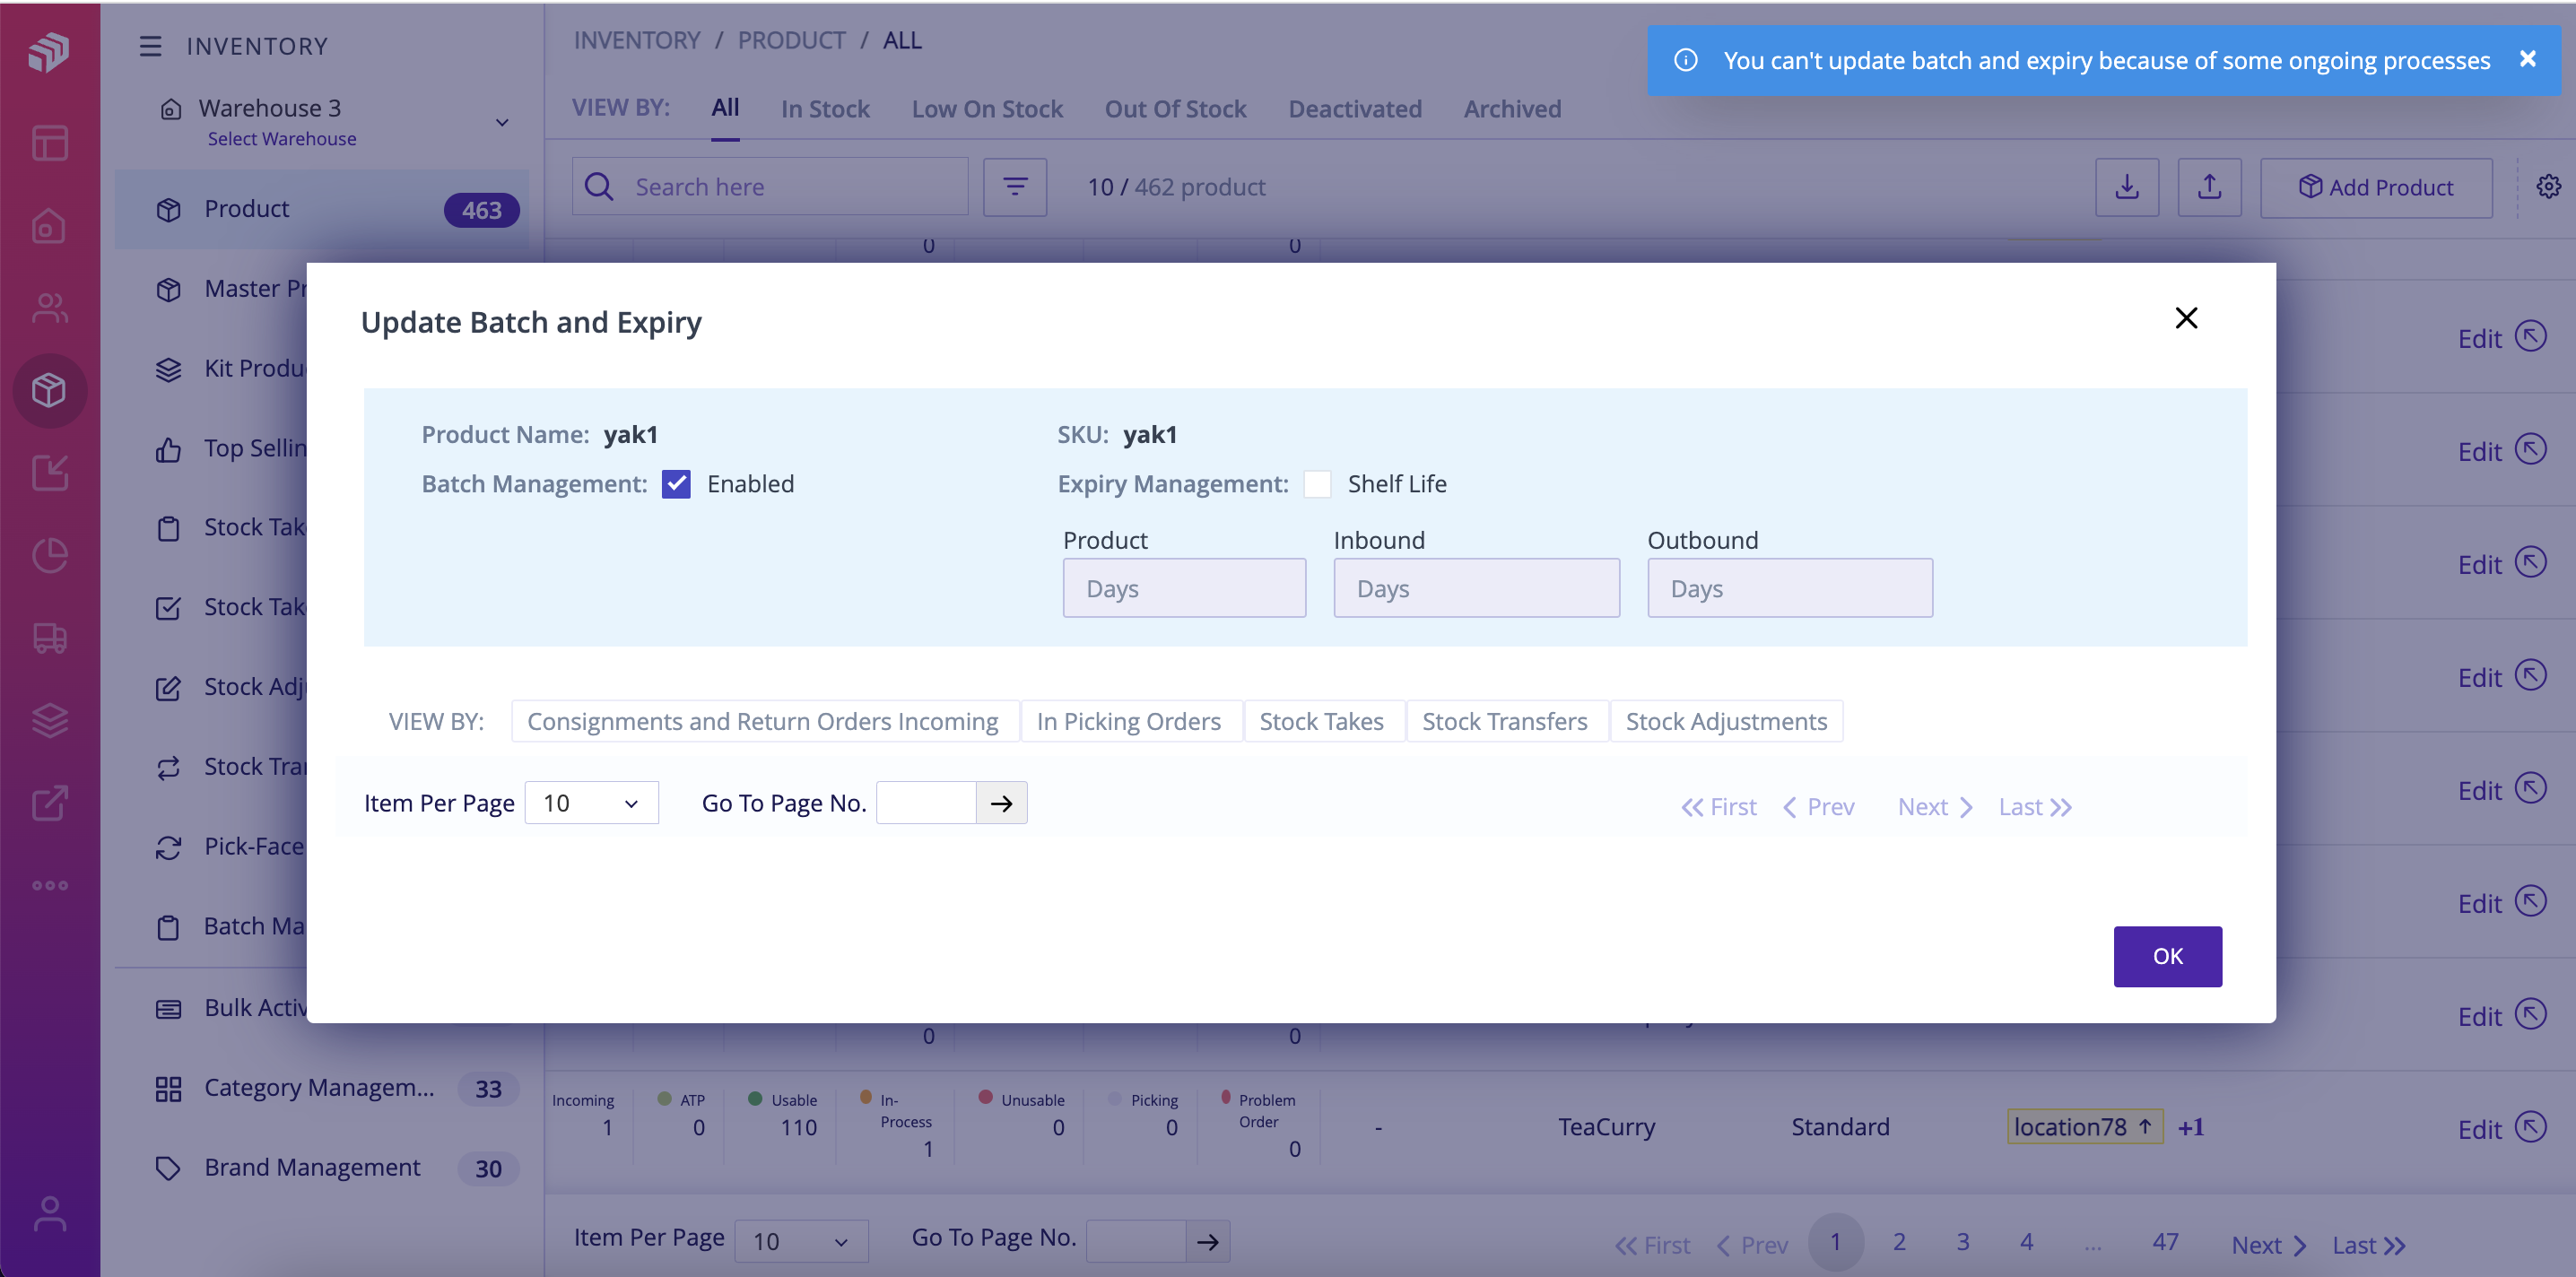Expand the Warehouse 3 selector chevron
This screenshot has height=1277, width=2576.
pos(502,121)
